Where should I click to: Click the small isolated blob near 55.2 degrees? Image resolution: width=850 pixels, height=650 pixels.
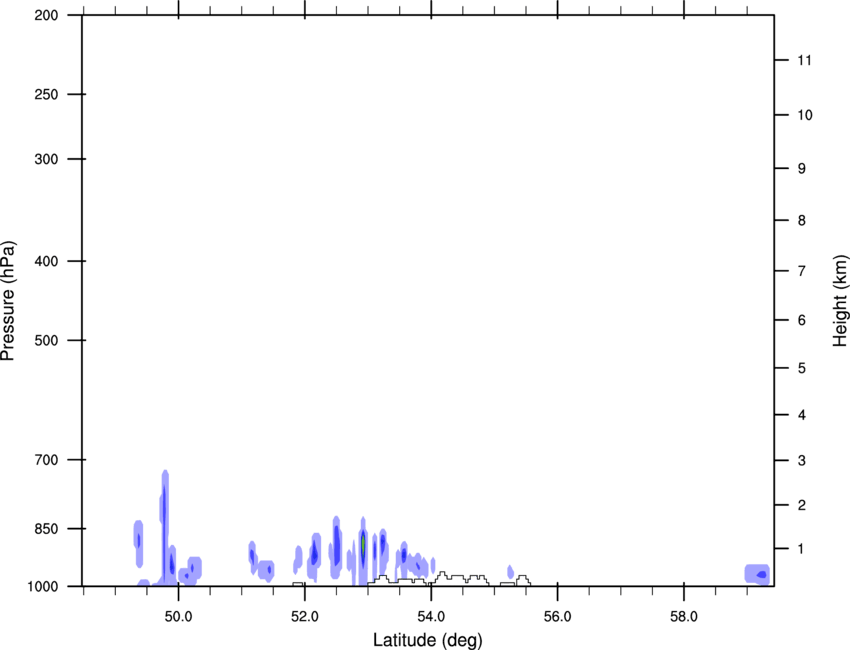pos(510,571)
